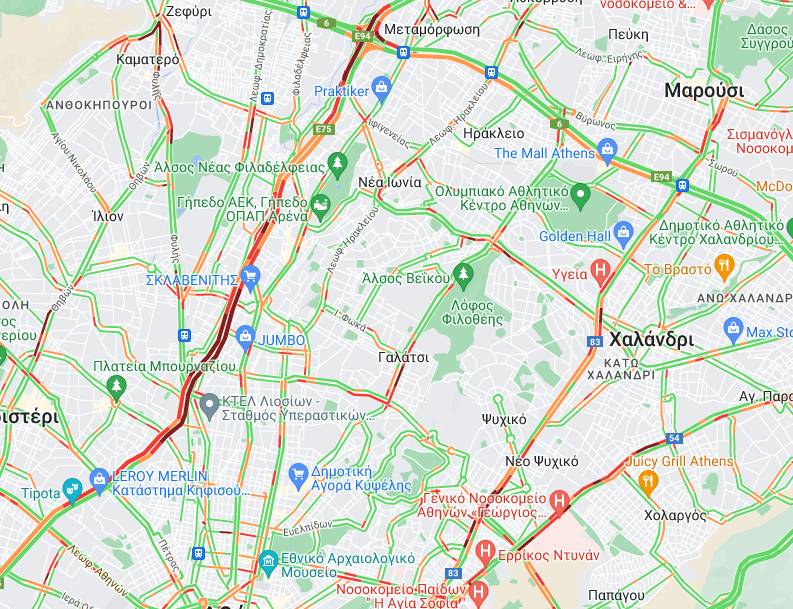Click the ΚΤΕΛ Λιοσίων grey location pin
793x609 pixels.
pyautogui.click(x=208, y=406)
